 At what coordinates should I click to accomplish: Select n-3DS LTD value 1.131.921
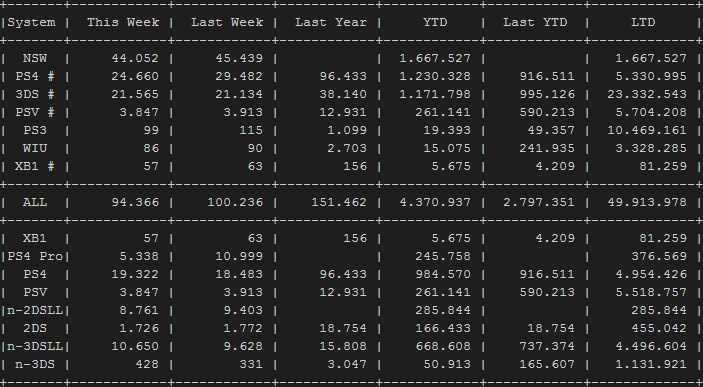[x=651, y=364]
